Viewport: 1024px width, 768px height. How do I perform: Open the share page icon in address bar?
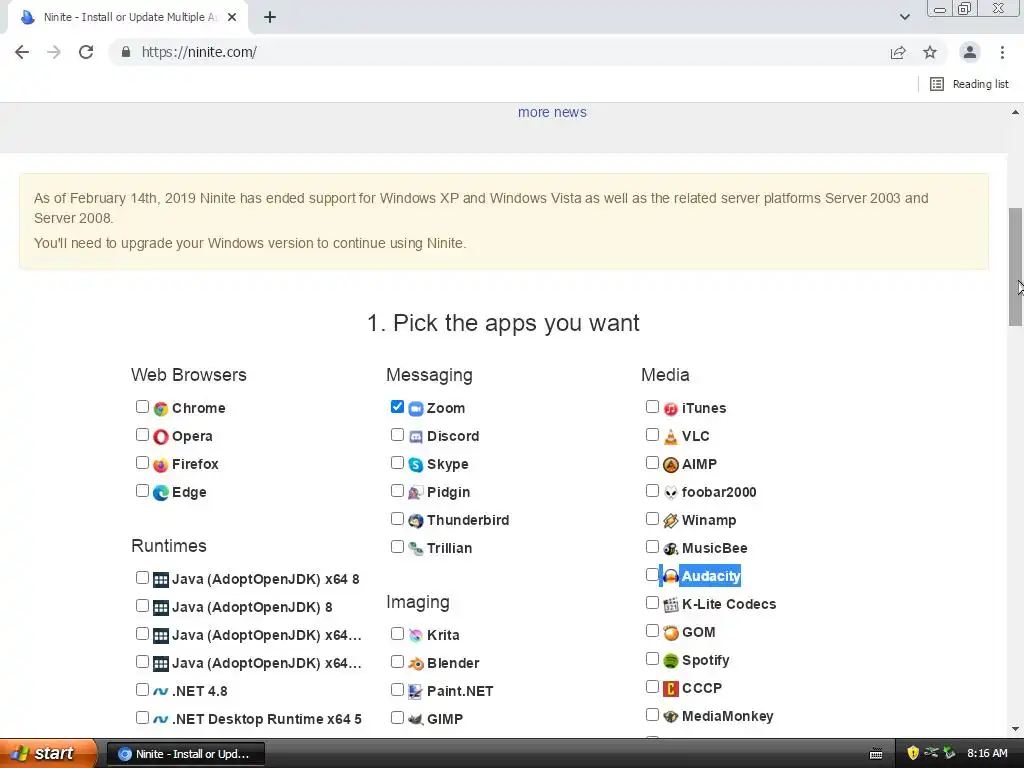pyautogui.click(x=898, y=52)
